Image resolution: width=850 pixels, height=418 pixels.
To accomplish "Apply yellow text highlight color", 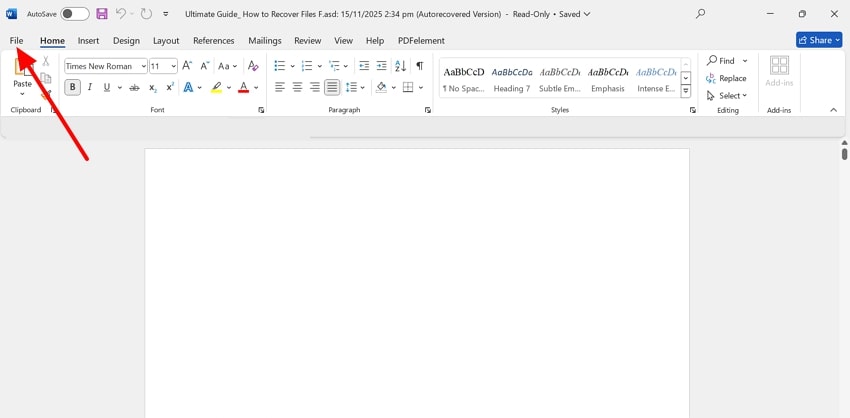I will click(217, 87).
